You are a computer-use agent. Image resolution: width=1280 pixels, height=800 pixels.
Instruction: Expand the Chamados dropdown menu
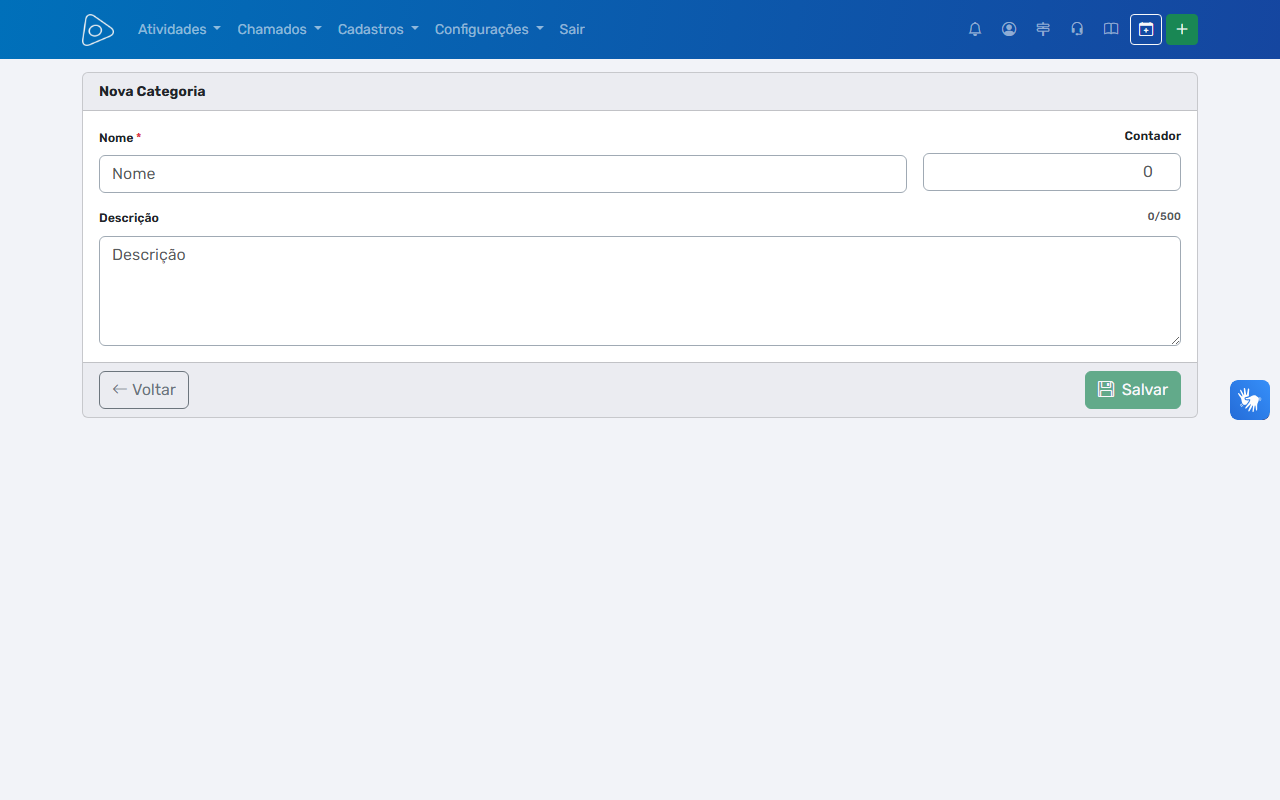click(279, 29)
